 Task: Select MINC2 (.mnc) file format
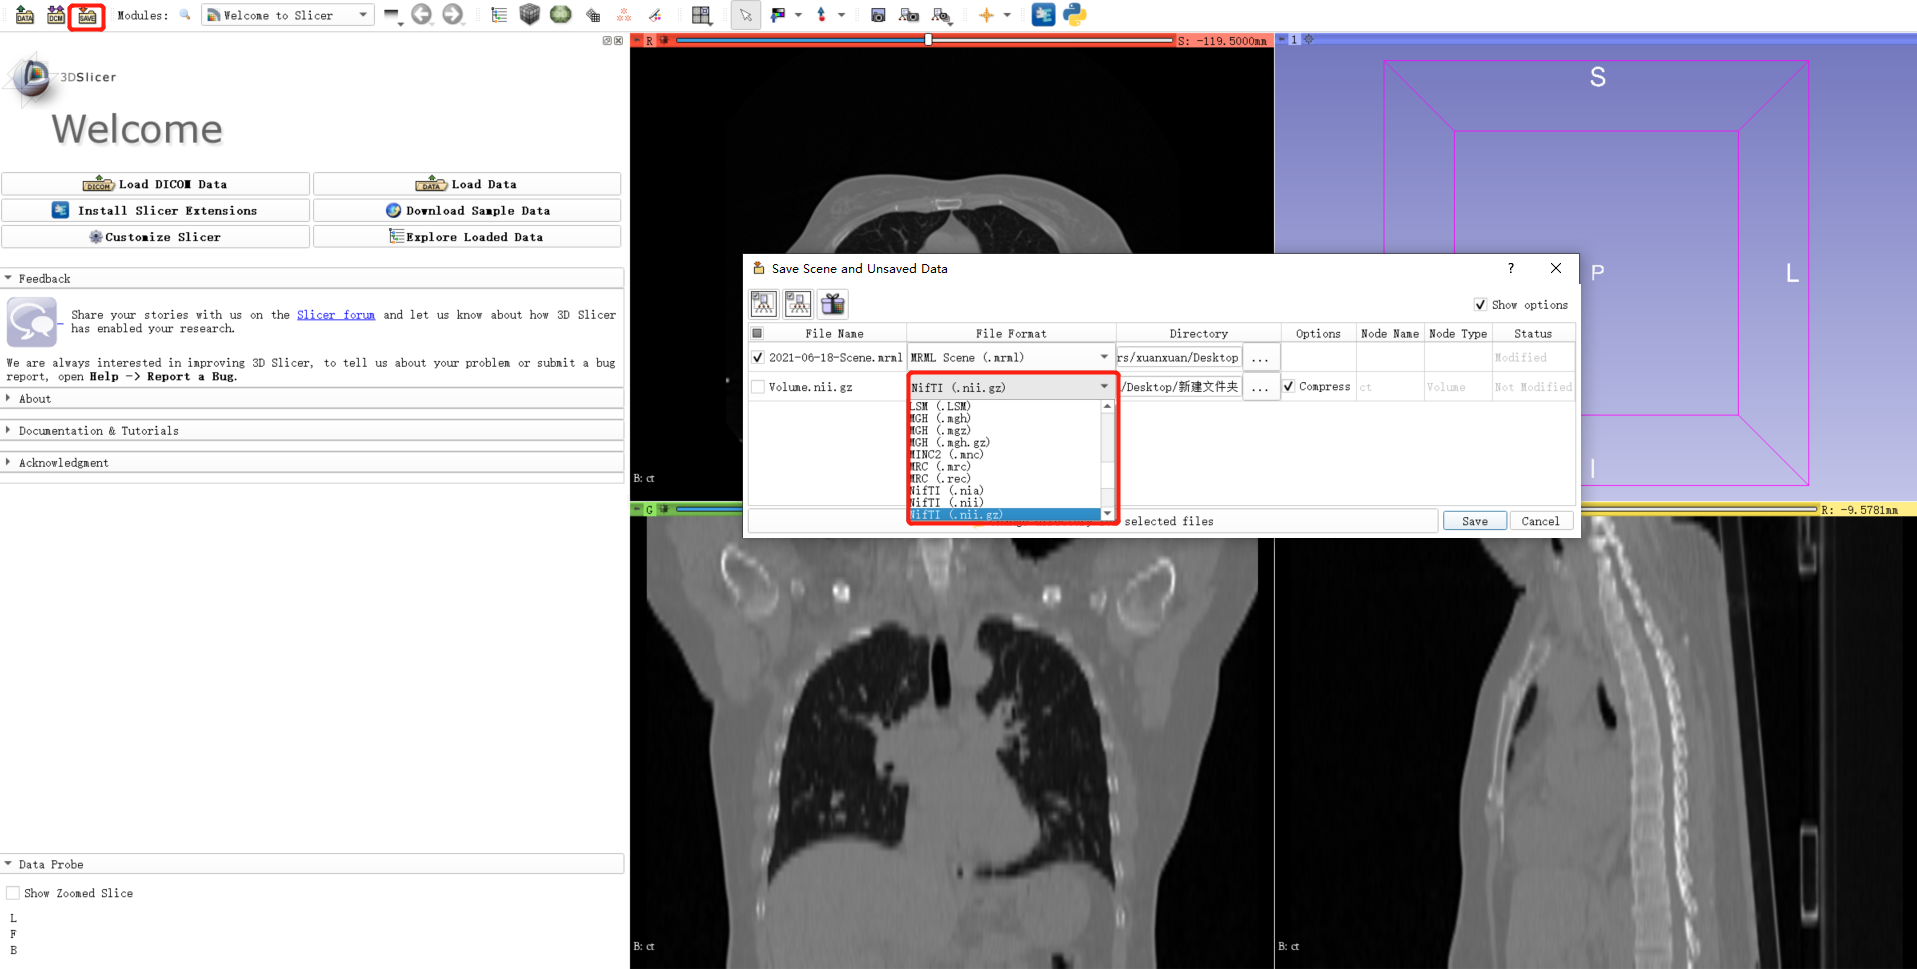point(948,454)
